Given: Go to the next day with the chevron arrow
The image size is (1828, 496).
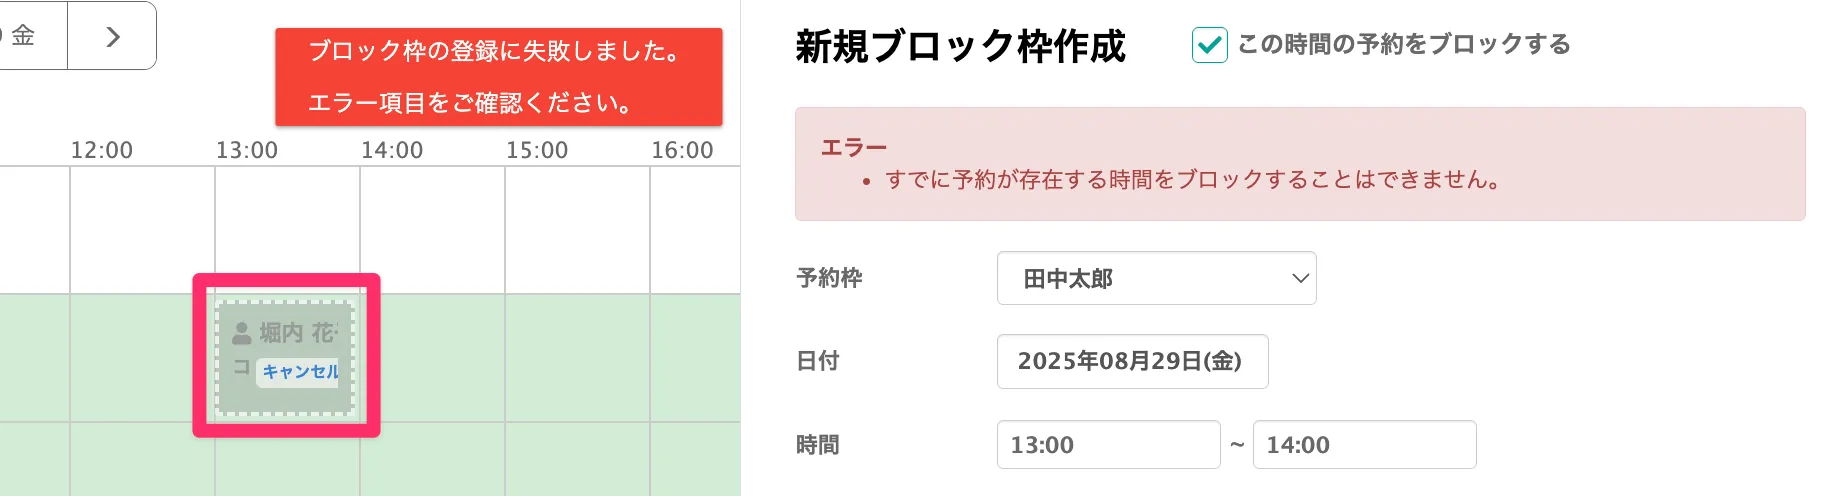Looking at the screenshot, I should (112, 37).
